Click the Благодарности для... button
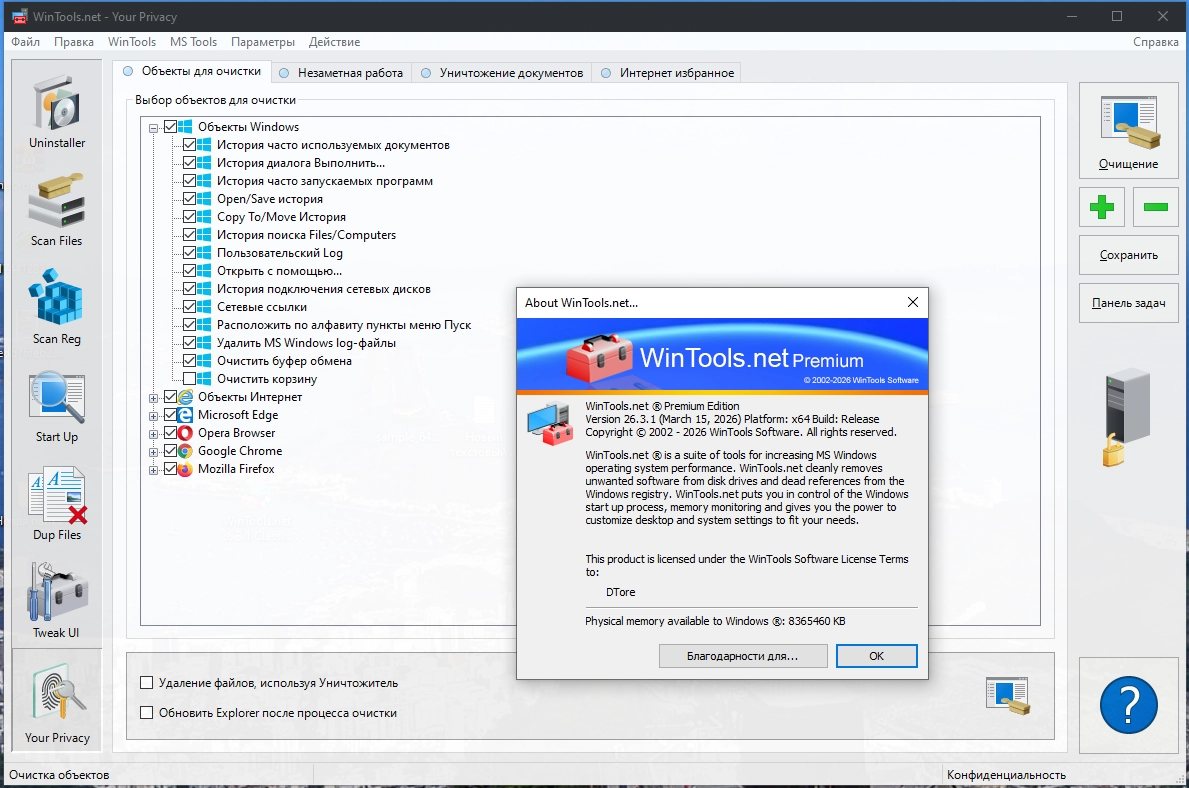The height and width of the screenshot is (788, 1189). tap(742, 656)
